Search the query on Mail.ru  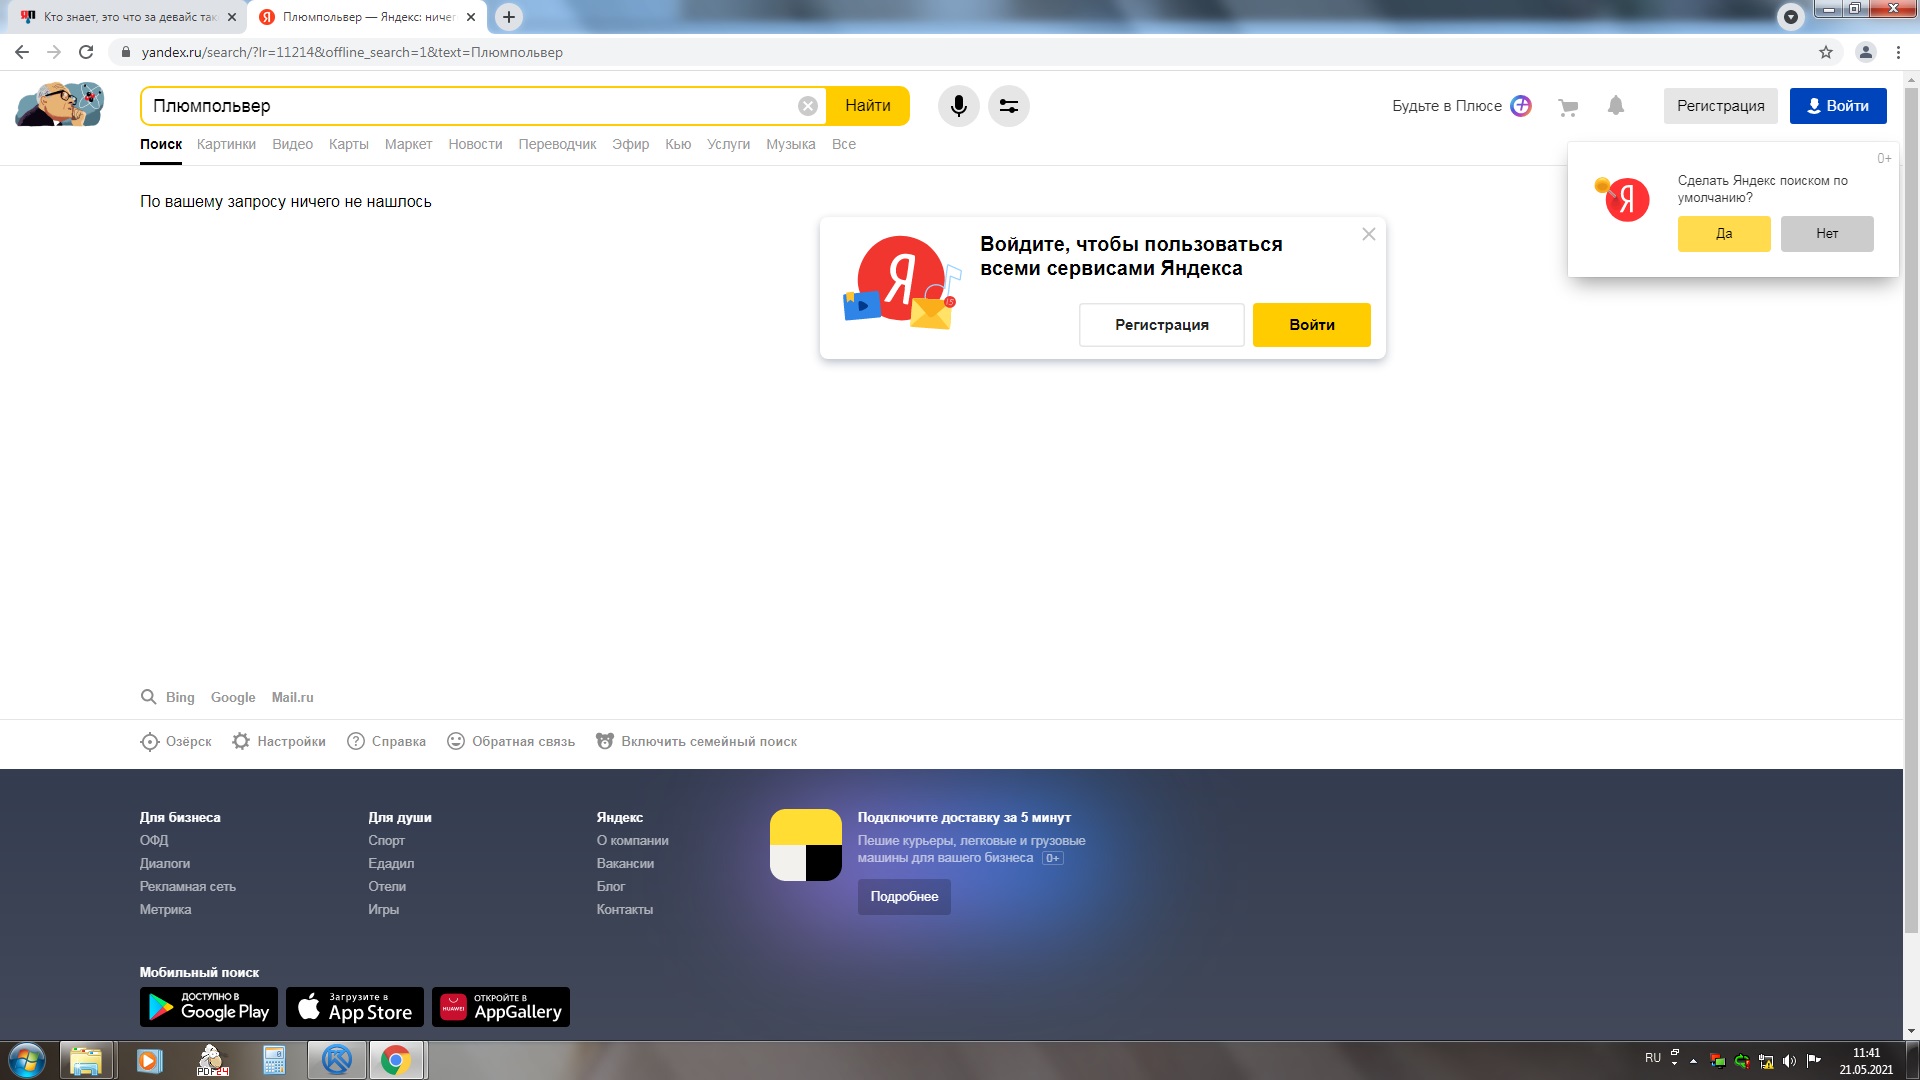[292, 697]
